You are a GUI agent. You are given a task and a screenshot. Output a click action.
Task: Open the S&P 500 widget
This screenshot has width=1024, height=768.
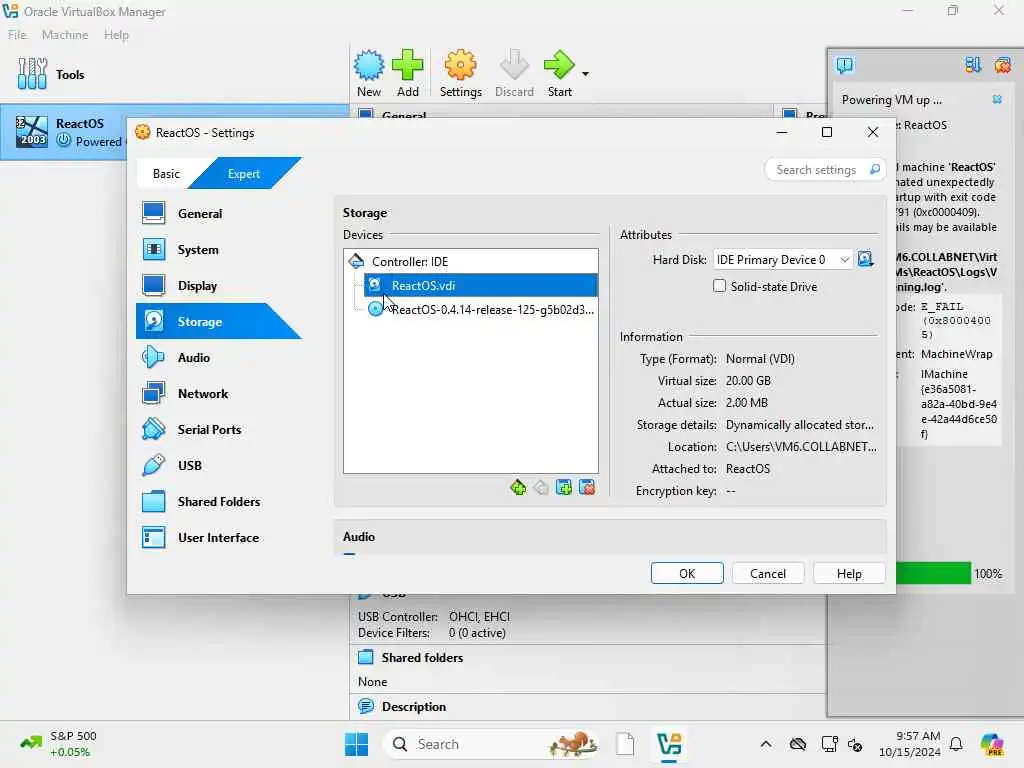(x=59, y=744)
